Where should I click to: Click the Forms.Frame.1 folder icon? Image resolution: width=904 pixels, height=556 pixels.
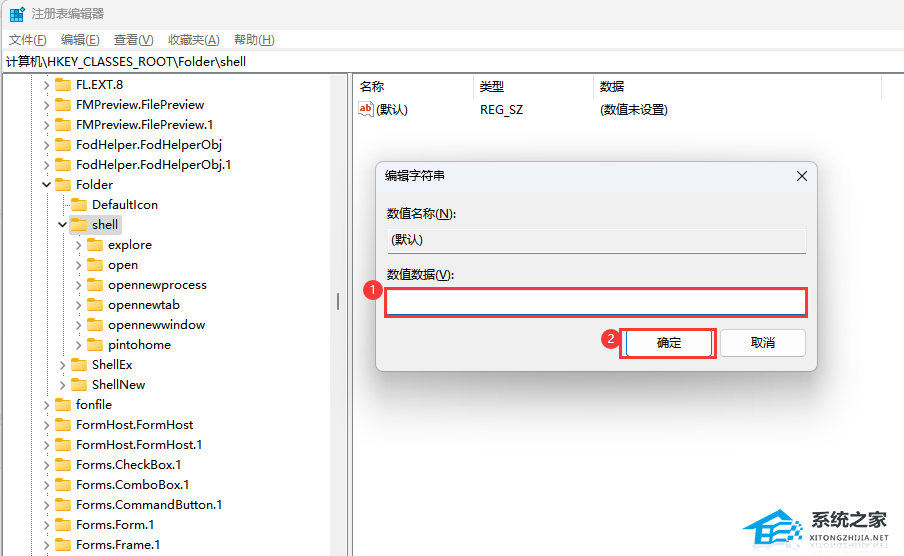point(63,545)
